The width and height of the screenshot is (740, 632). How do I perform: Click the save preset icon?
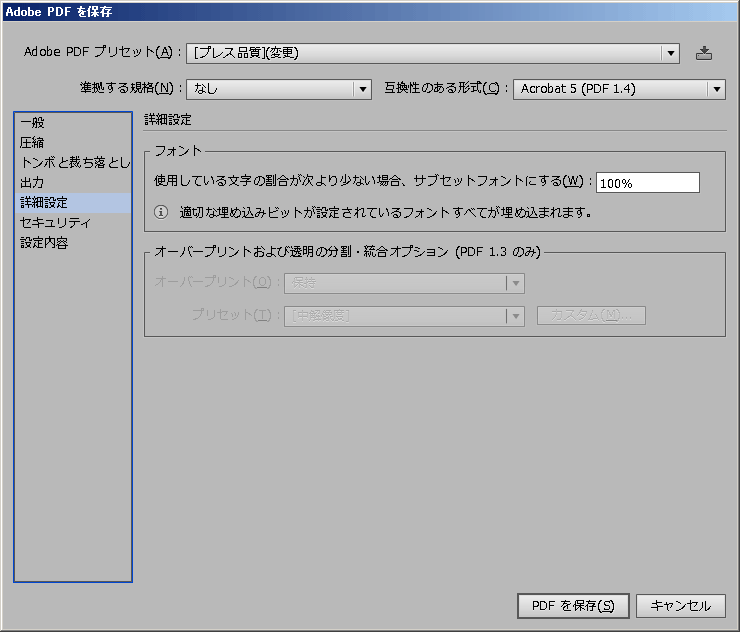704,53
